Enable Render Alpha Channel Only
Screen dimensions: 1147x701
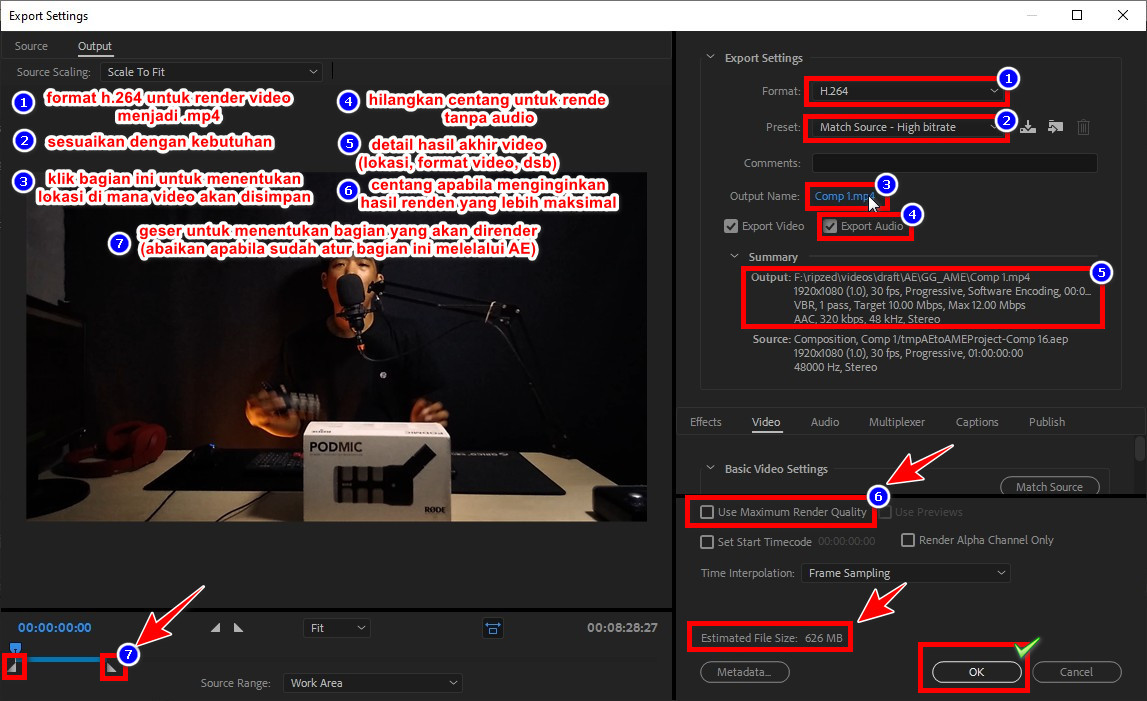point(908,540)
